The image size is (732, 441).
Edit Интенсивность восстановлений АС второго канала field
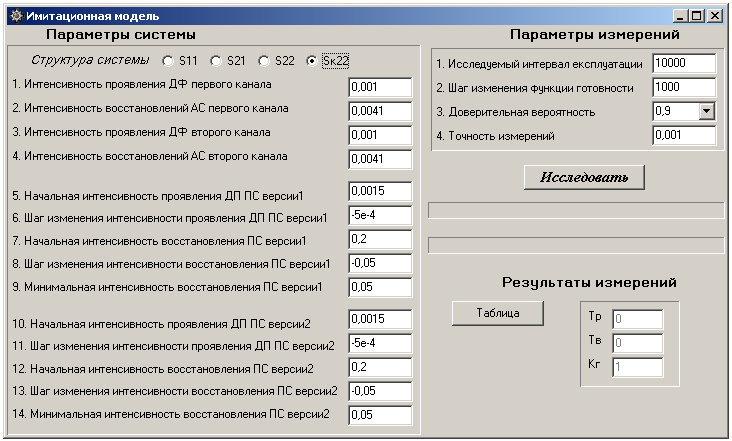tap(380, 159)
